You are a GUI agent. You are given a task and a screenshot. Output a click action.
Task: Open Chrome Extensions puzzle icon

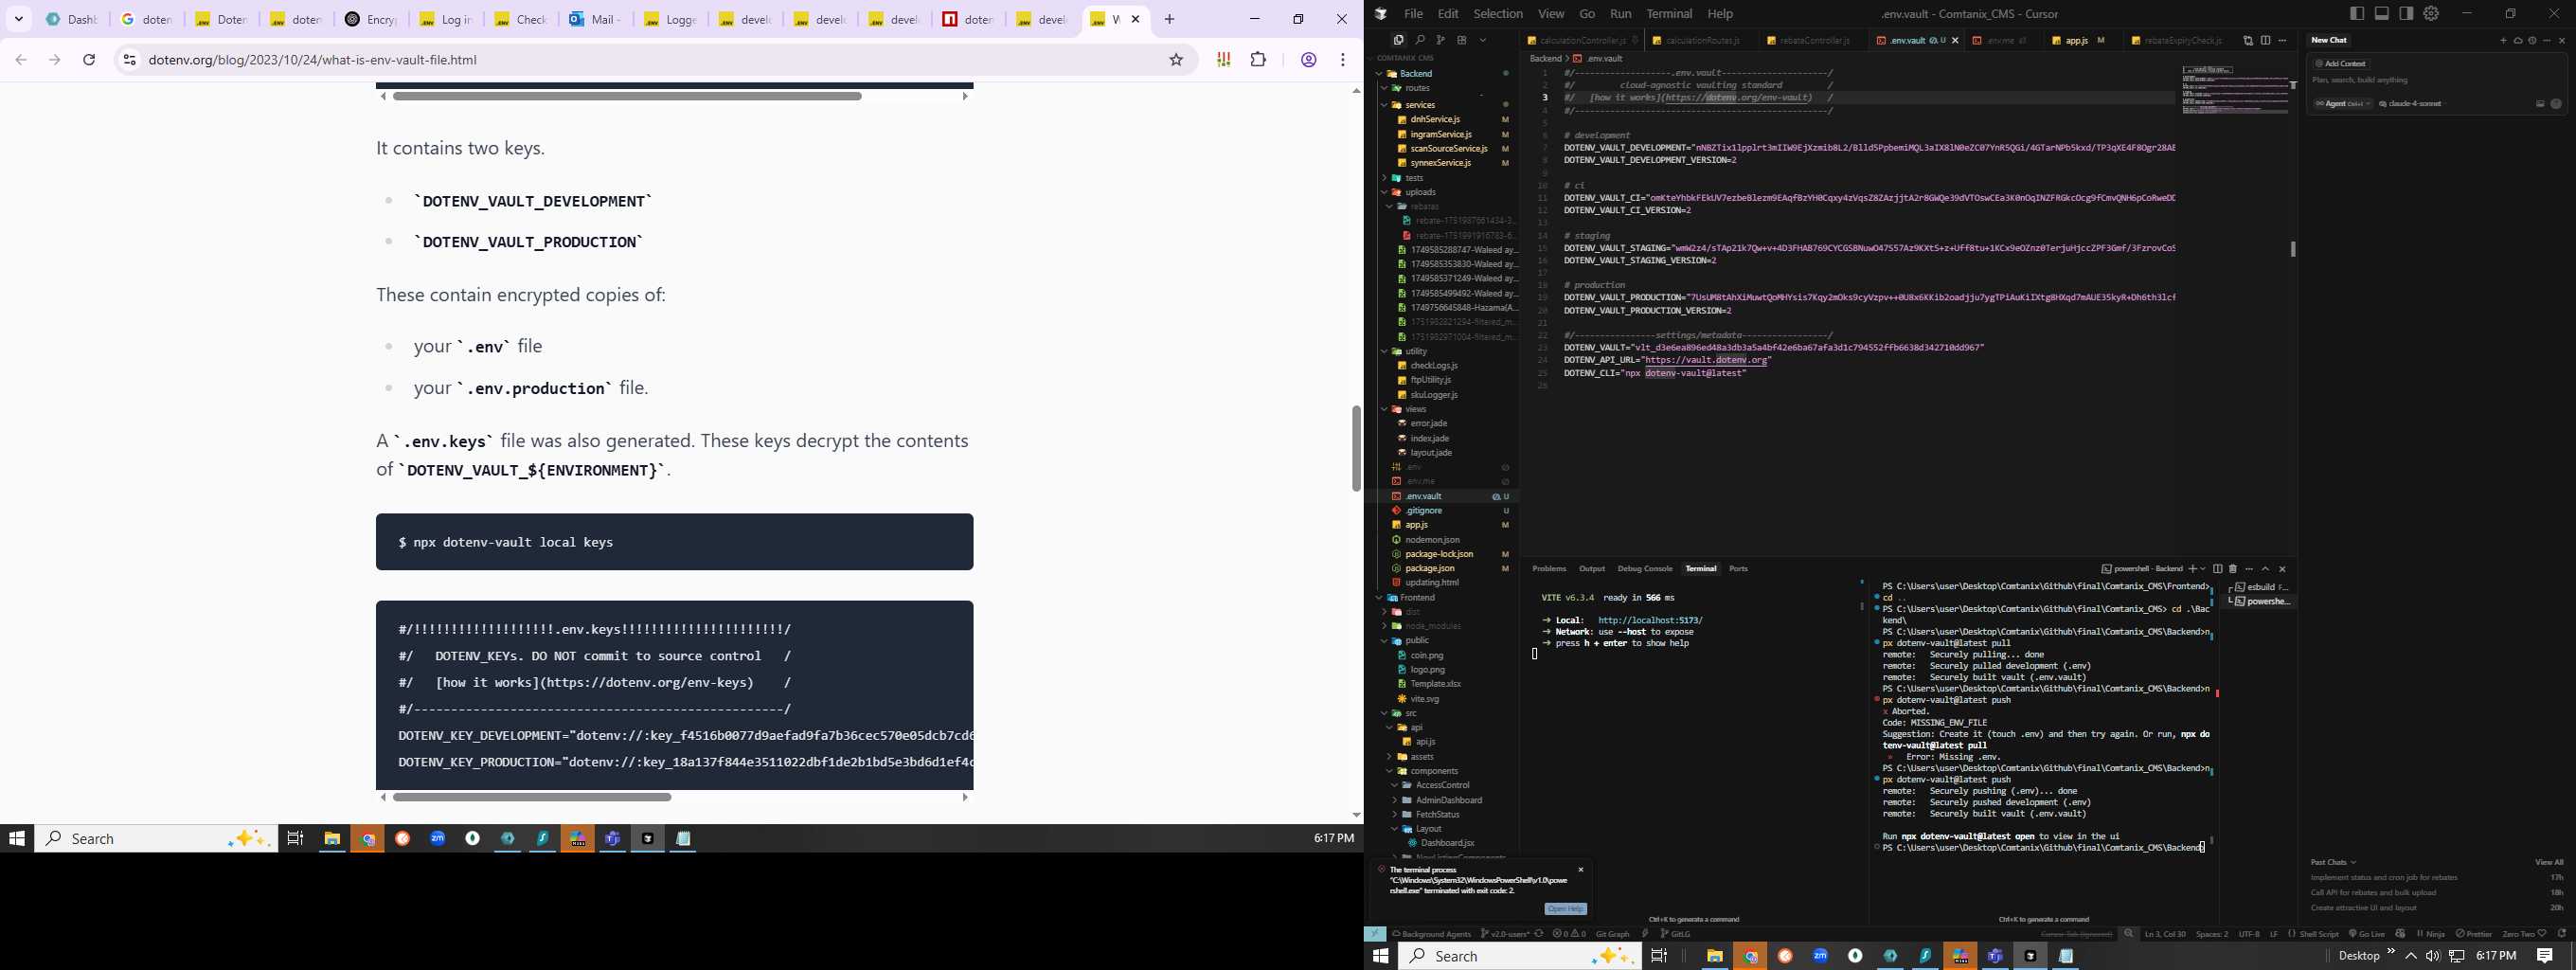pos(1258,60)
